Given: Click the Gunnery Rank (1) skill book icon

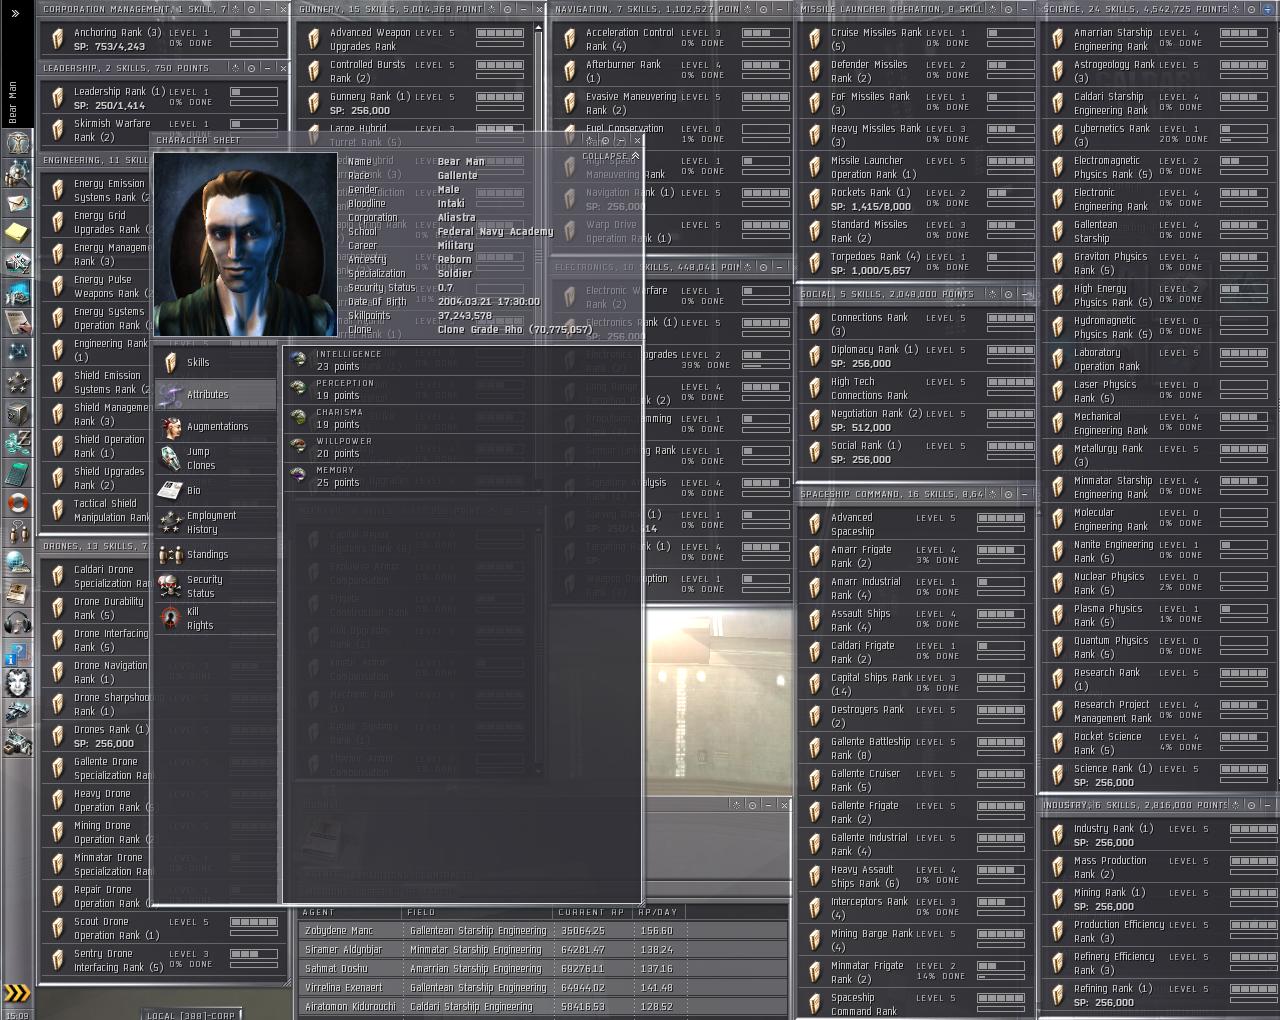Looking at the screenshot, I should [314, 103].
